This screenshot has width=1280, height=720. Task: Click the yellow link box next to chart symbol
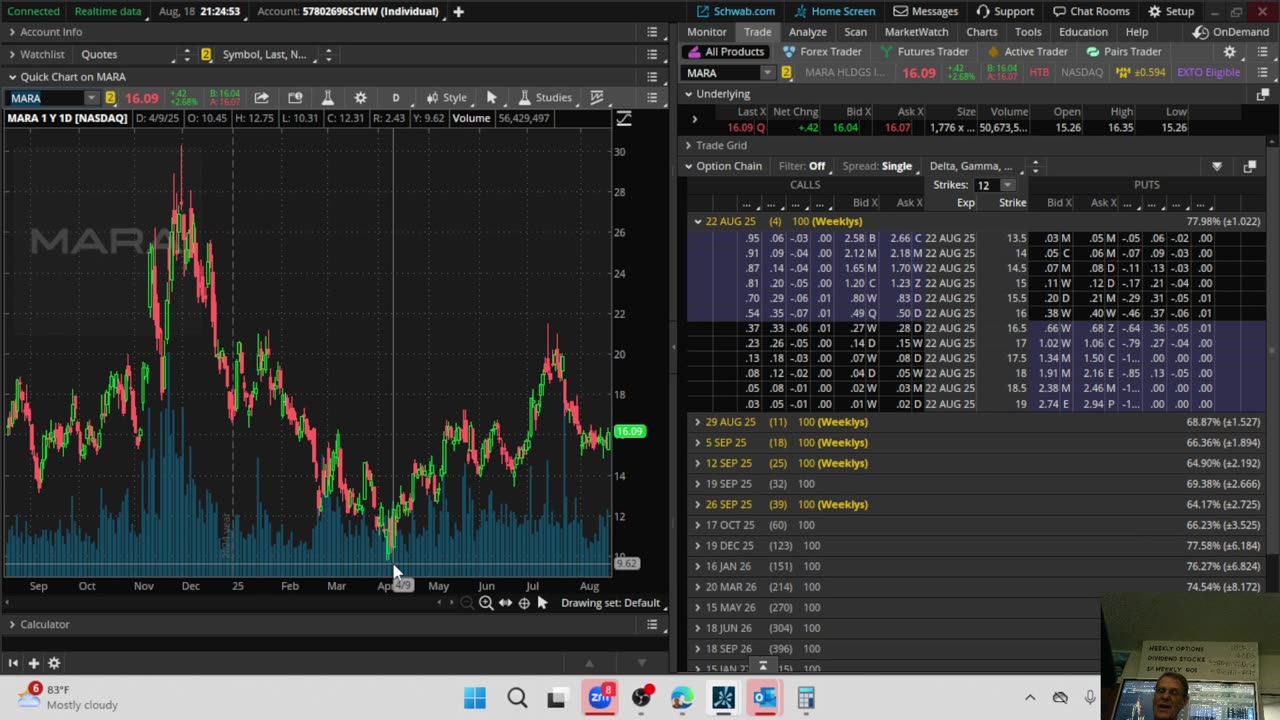(x=110, y=97)
